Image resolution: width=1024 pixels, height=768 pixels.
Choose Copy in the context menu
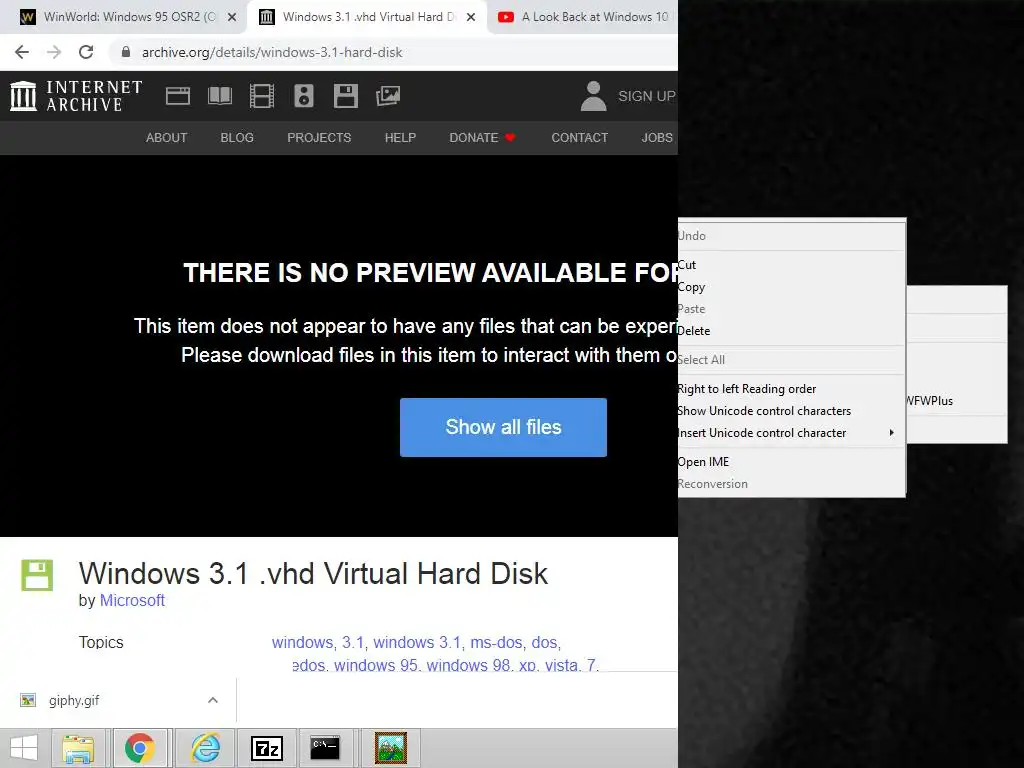pyautogui.click(x=792, y=287)
